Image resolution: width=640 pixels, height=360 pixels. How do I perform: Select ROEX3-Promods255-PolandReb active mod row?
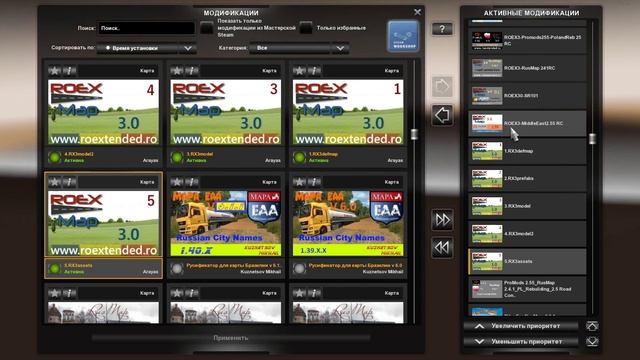527,40
